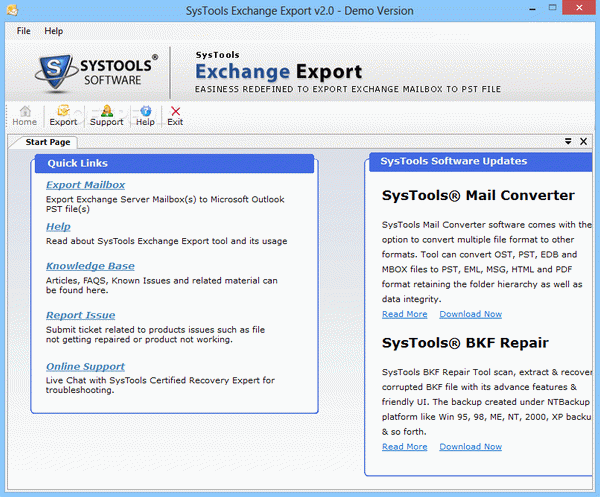Viewport: 600px width, 497px height.
Task: Click Download Now under Mail Converter
Action: [471, 314]
